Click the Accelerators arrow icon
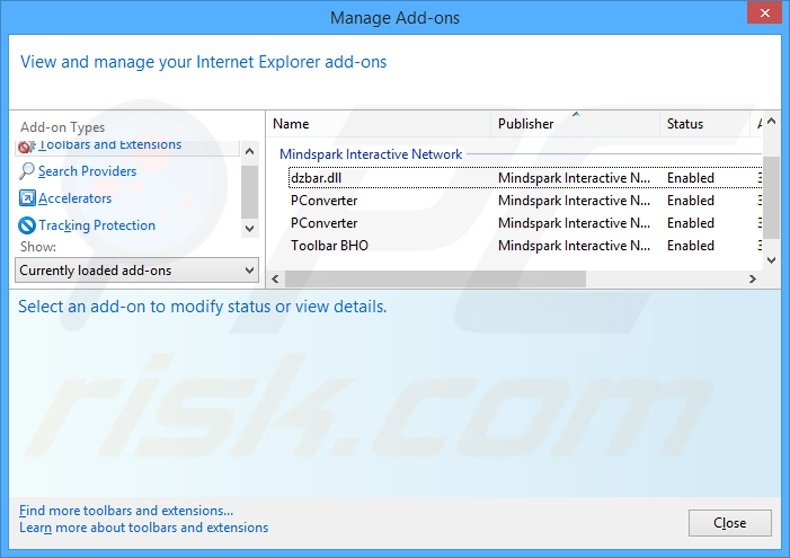 pos(27,198)
